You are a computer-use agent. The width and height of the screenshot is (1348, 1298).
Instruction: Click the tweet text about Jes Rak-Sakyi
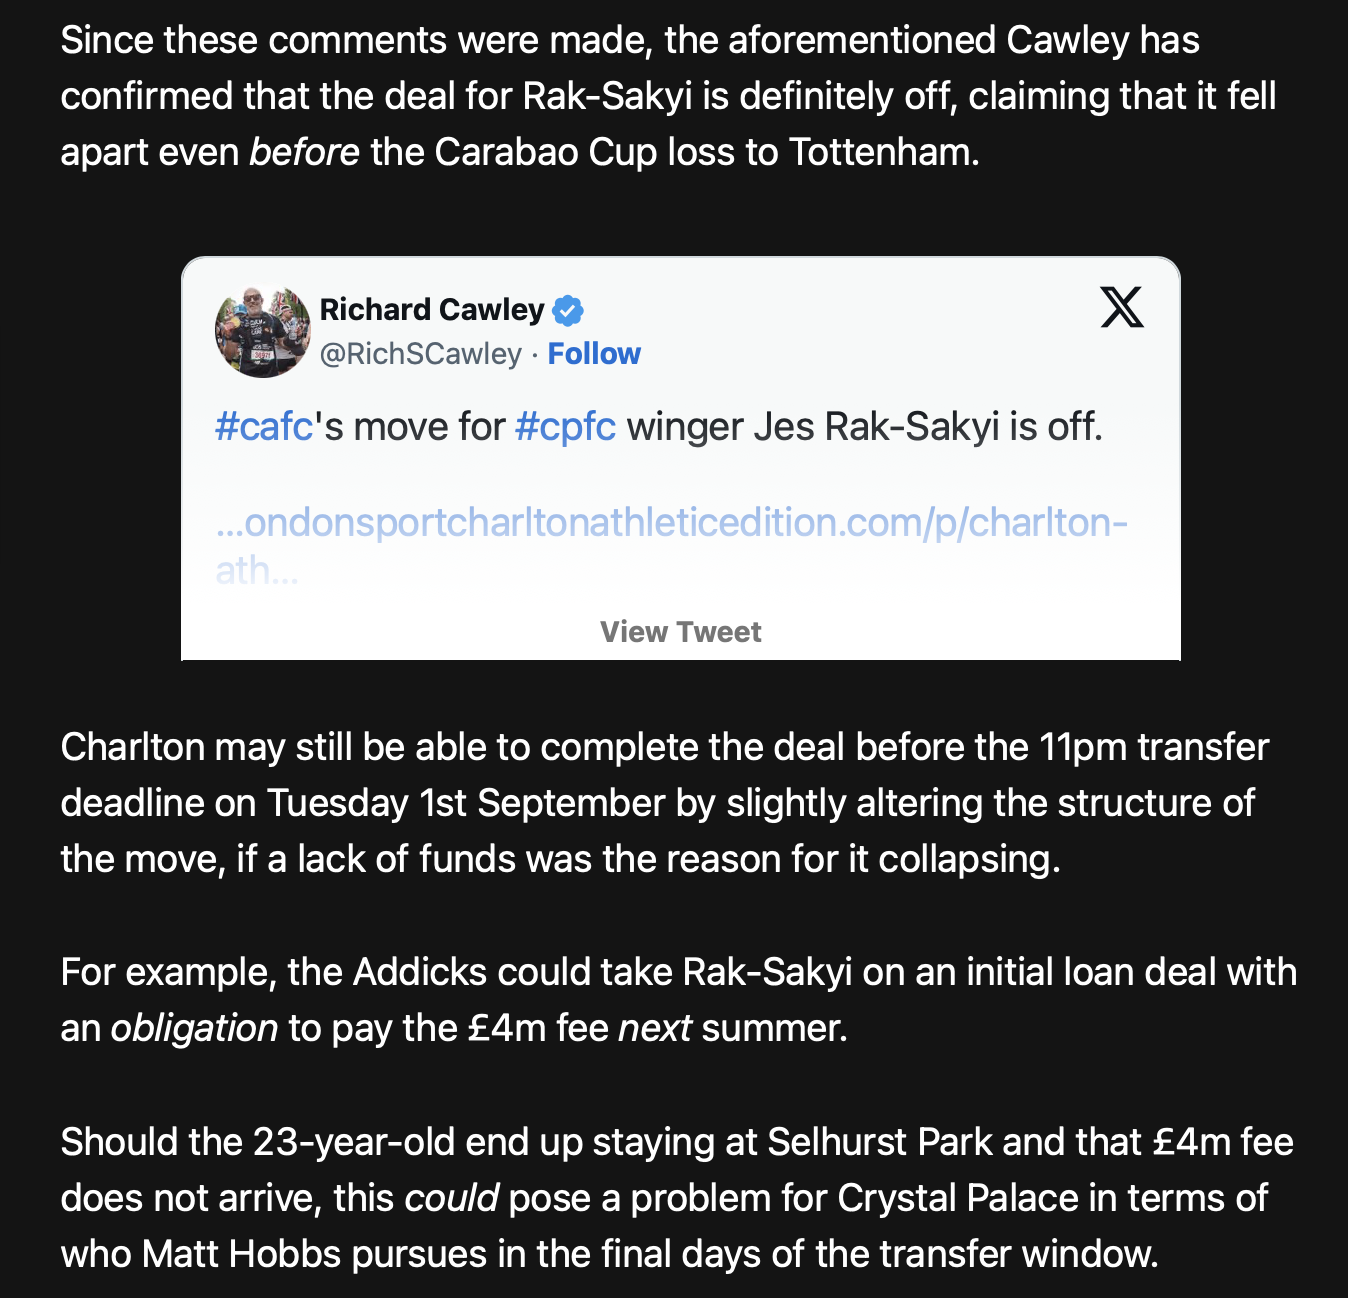(x=659, y=427)
